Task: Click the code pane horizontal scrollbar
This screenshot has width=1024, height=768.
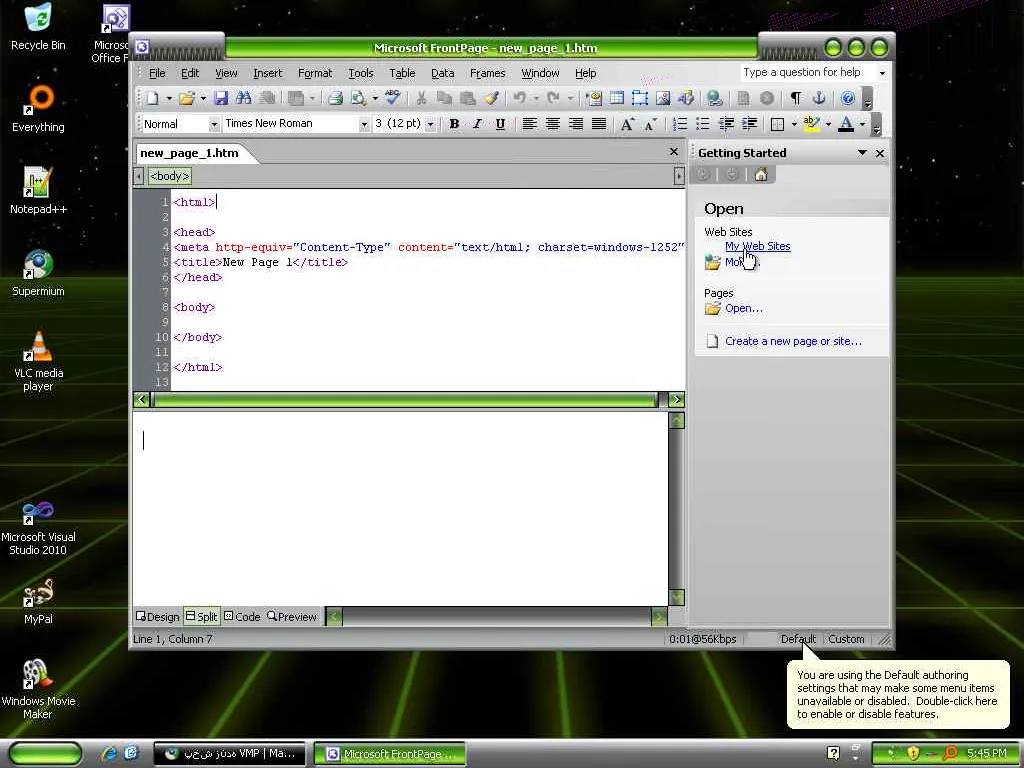Action: [409, 400]
